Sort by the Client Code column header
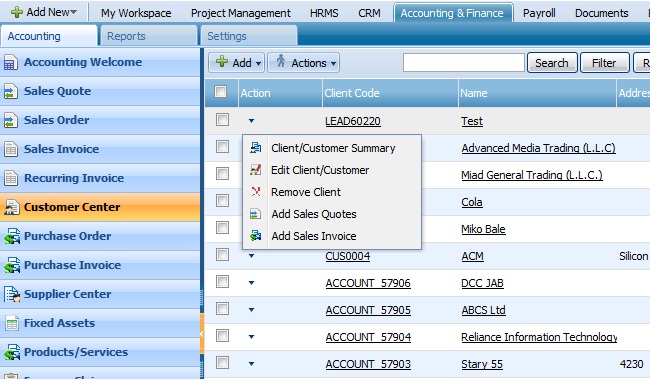650x380 pixels. 390,93
